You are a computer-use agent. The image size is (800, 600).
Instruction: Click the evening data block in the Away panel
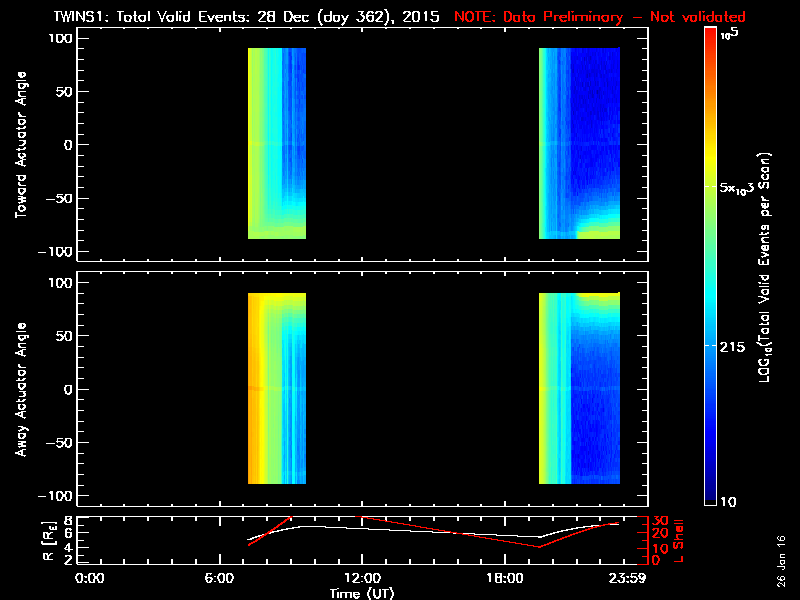(580, 388)
